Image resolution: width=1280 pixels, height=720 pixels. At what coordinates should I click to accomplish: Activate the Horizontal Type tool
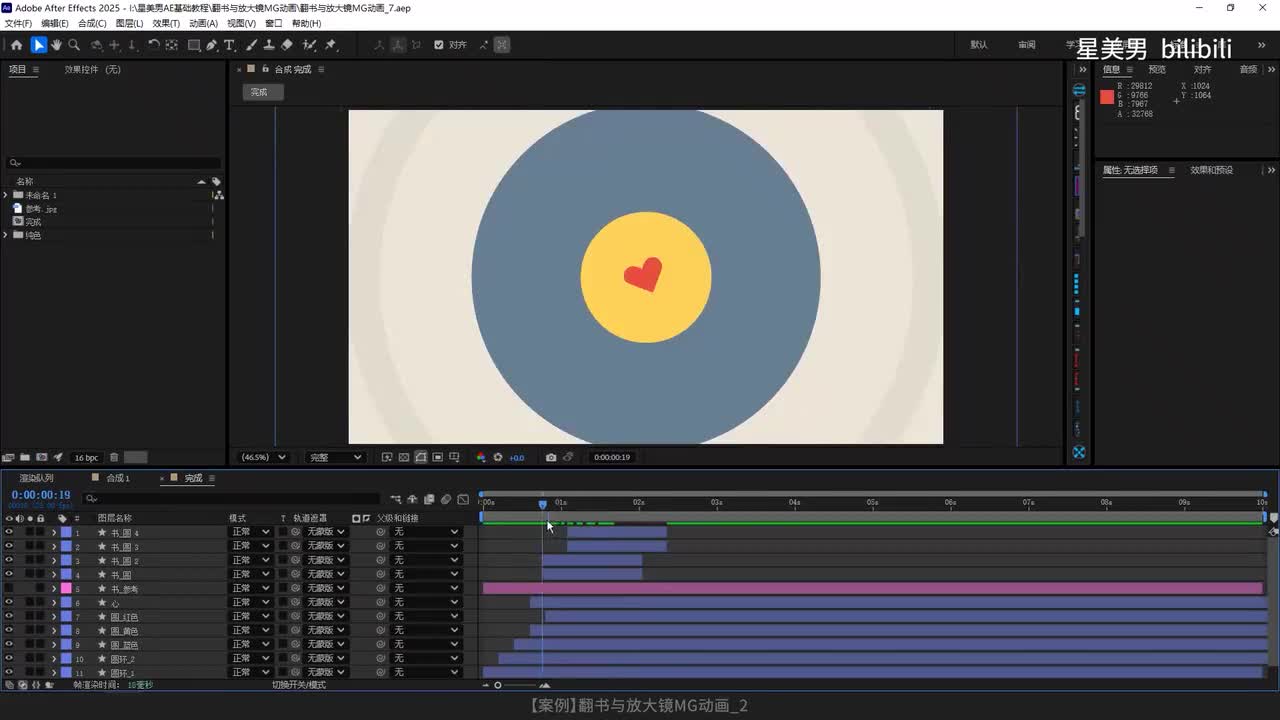point(229,45)
